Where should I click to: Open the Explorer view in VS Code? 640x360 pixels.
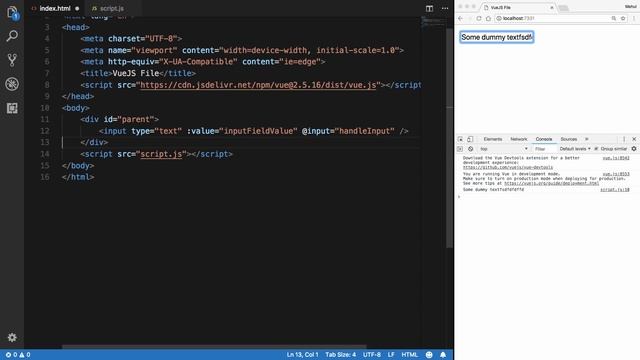(12, 12)
